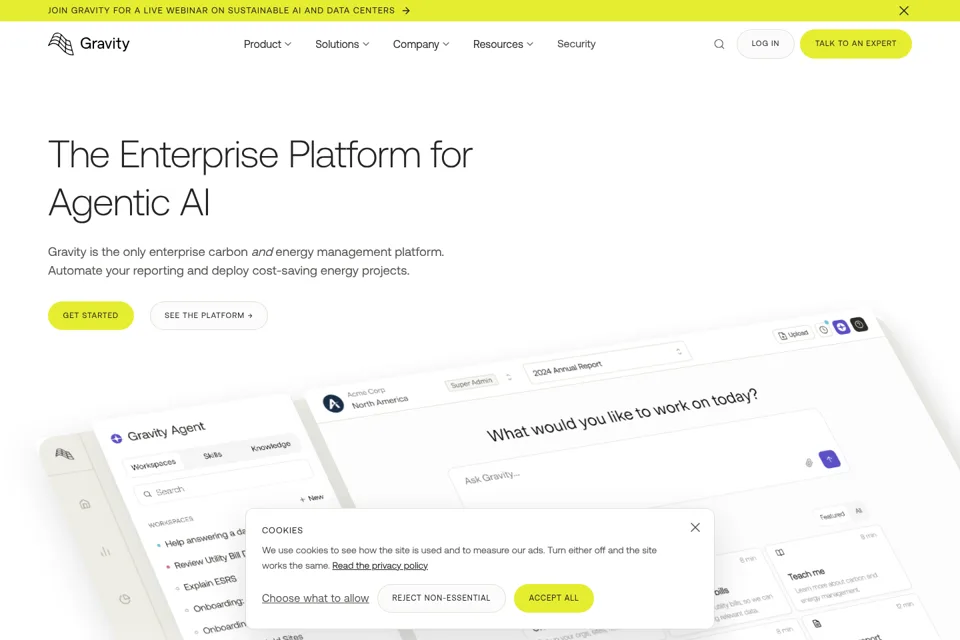Click the GET STARTED button
The image size is (960, 640).
91,315
